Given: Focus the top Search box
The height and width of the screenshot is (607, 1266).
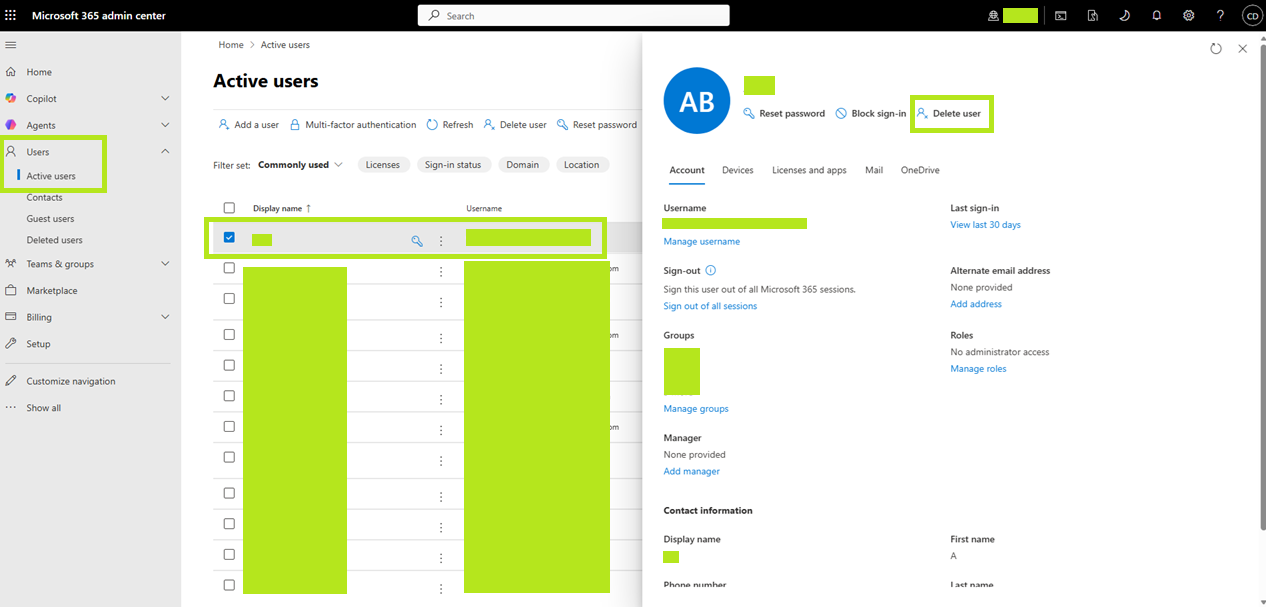Looking at the screenshot, I should [574, 16].
